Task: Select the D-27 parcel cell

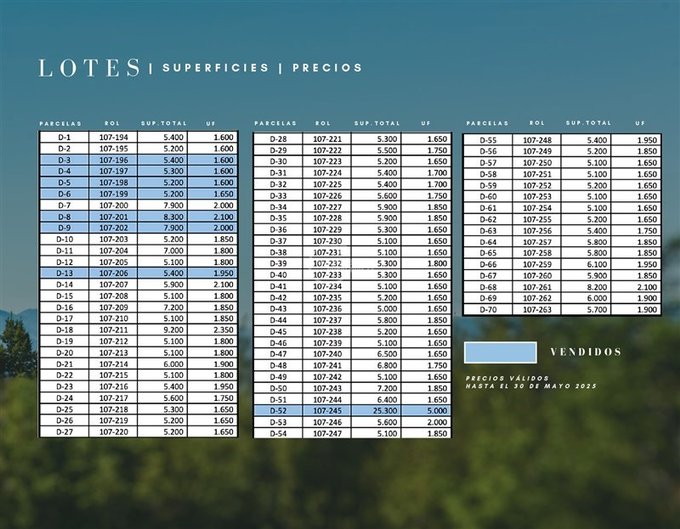Action: click(x=65, y=432)
